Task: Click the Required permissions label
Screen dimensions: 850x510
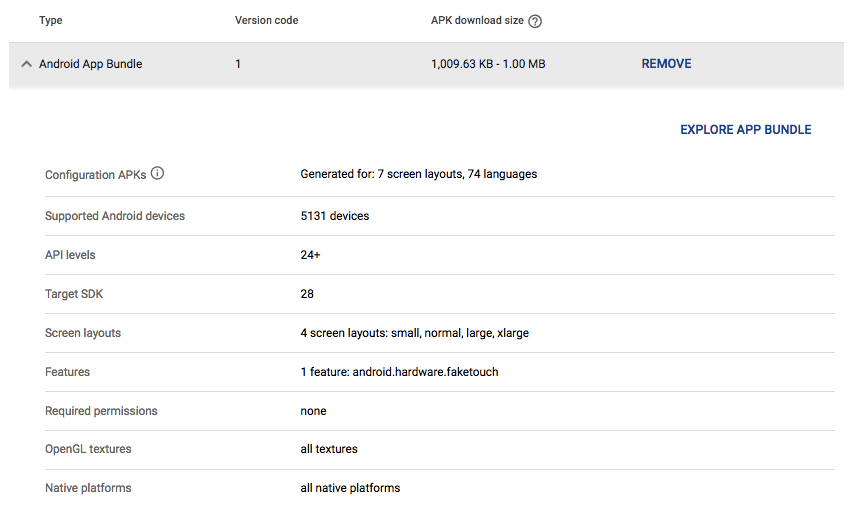Action: [101, 411]
